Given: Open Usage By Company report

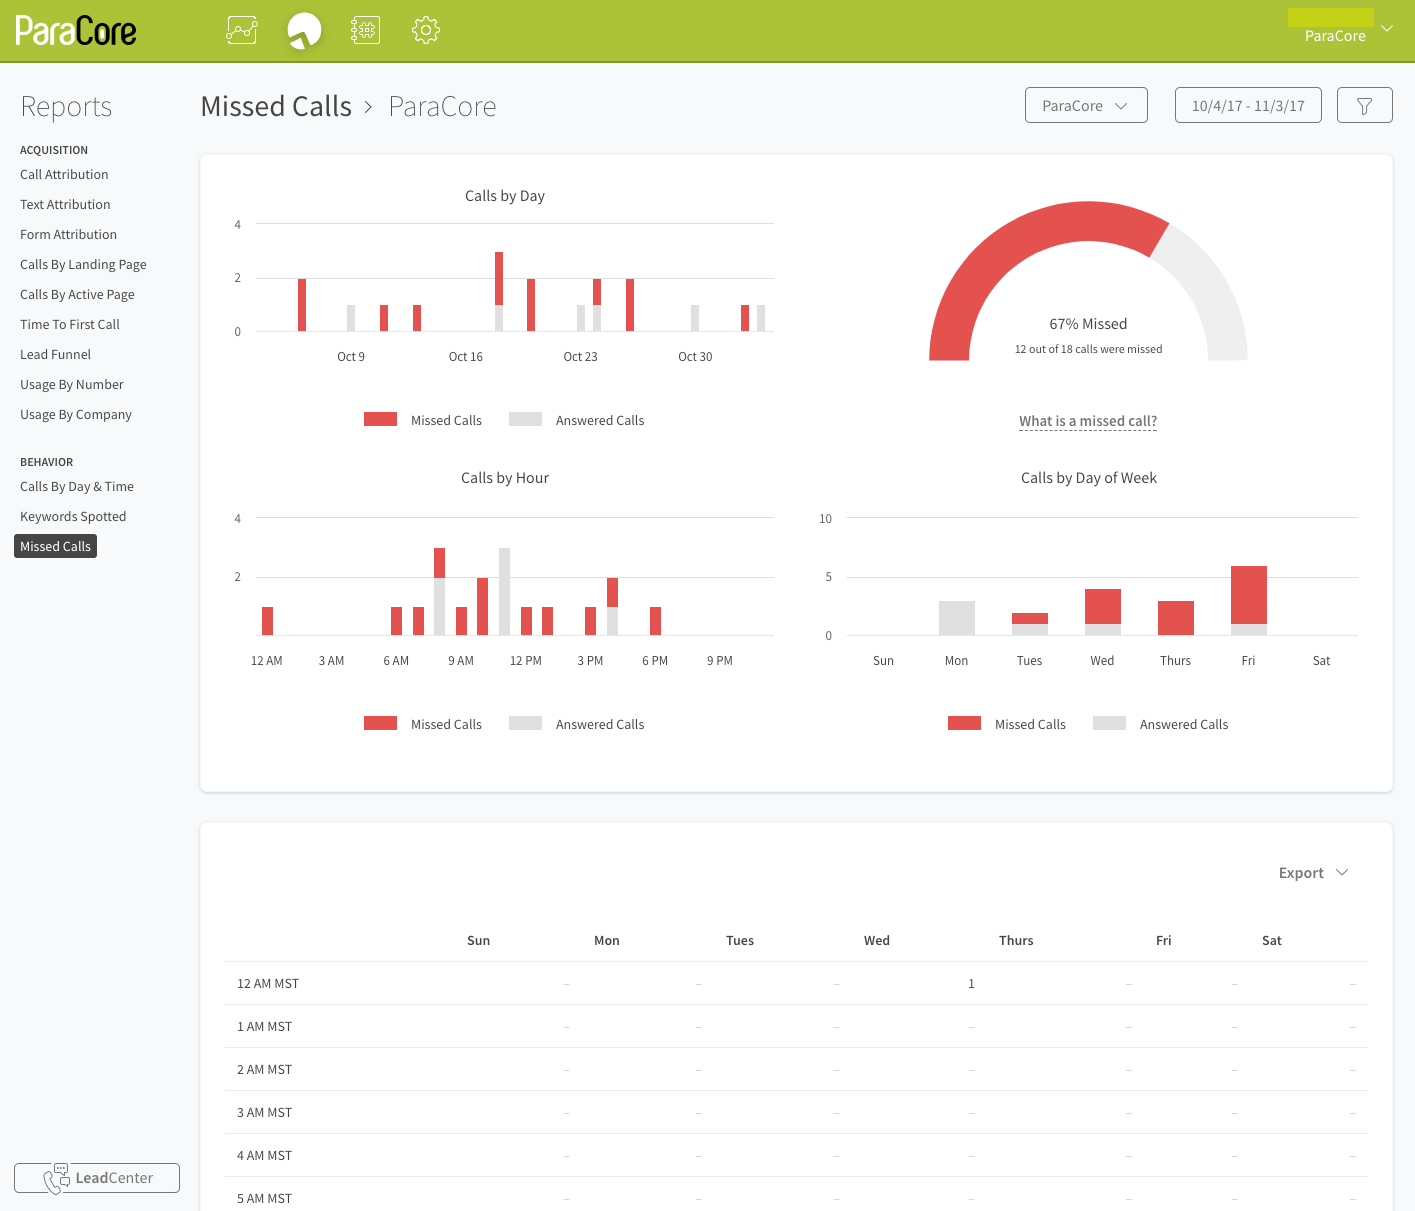Looking at the screenshot, I should [x=76, y=414].
